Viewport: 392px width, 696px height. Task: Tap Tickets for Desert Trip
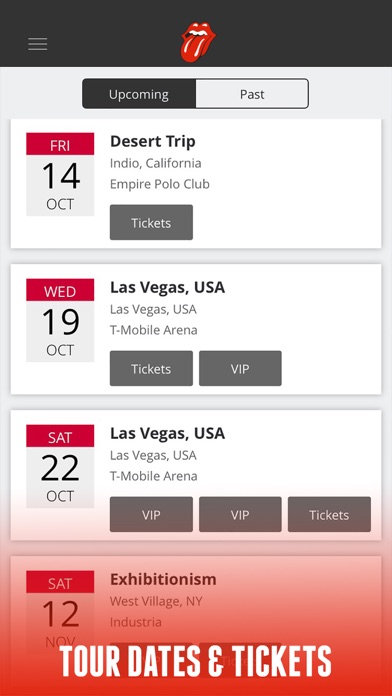tap(151, 222)
